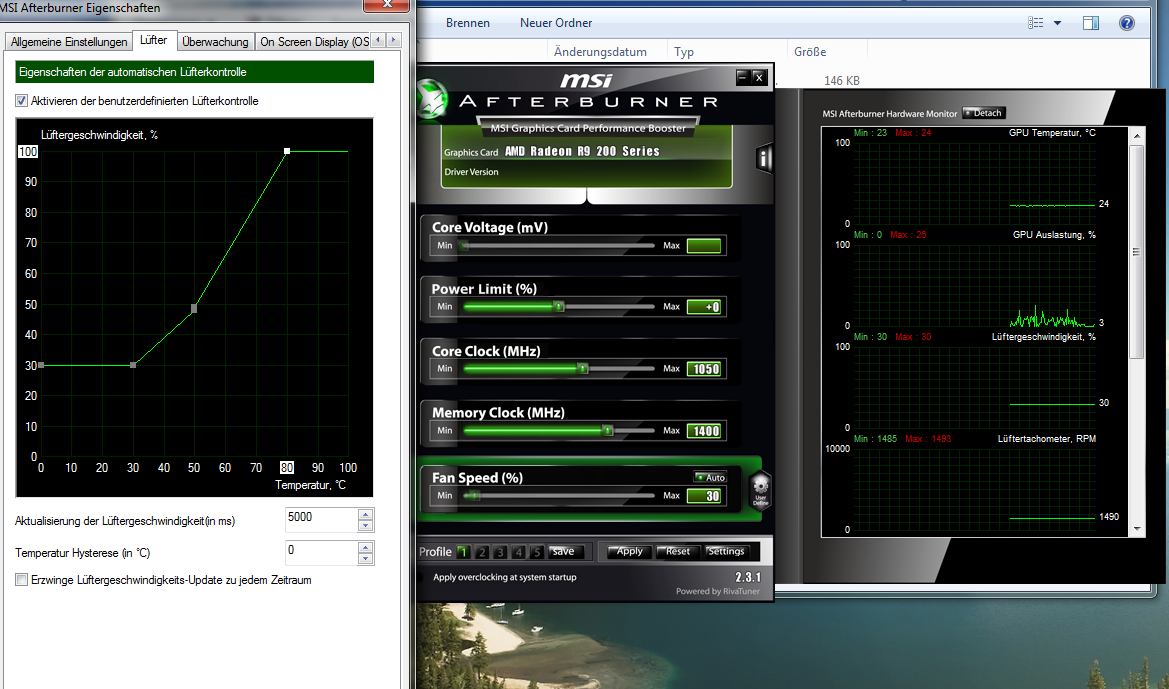Click the User Define fan gear icon
1169x689 pixels.
pyautogui.click(x=760, y=491)
